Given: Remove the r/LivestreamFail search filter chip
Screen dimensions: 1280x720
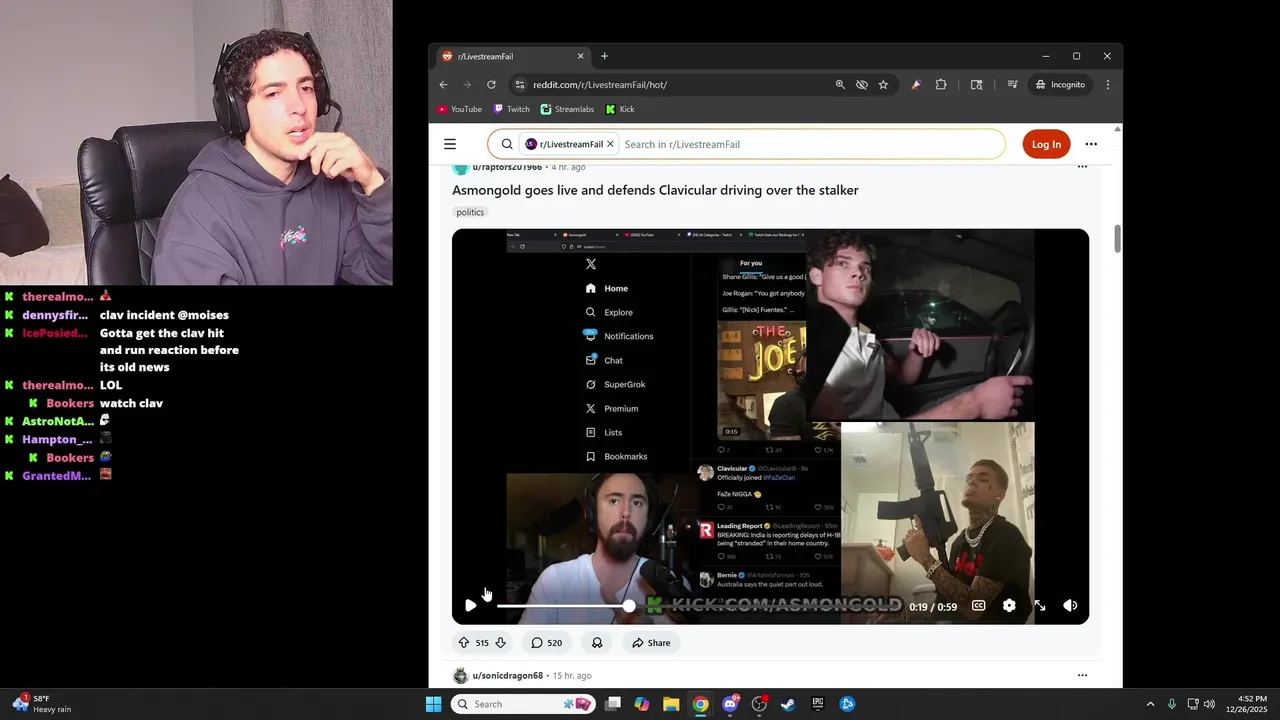Looking at the screenshot, I should 610,144.
